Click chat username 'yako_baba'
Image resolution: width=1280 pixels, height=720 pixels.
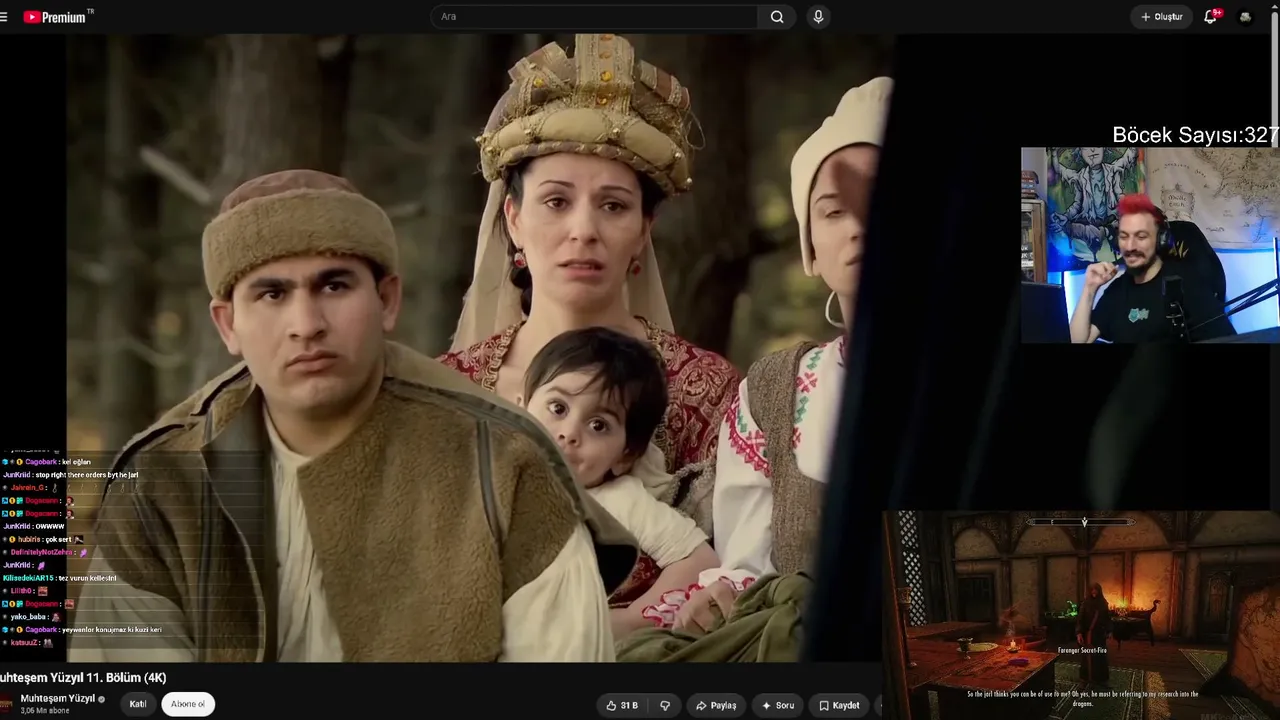[x=27, y=617]
